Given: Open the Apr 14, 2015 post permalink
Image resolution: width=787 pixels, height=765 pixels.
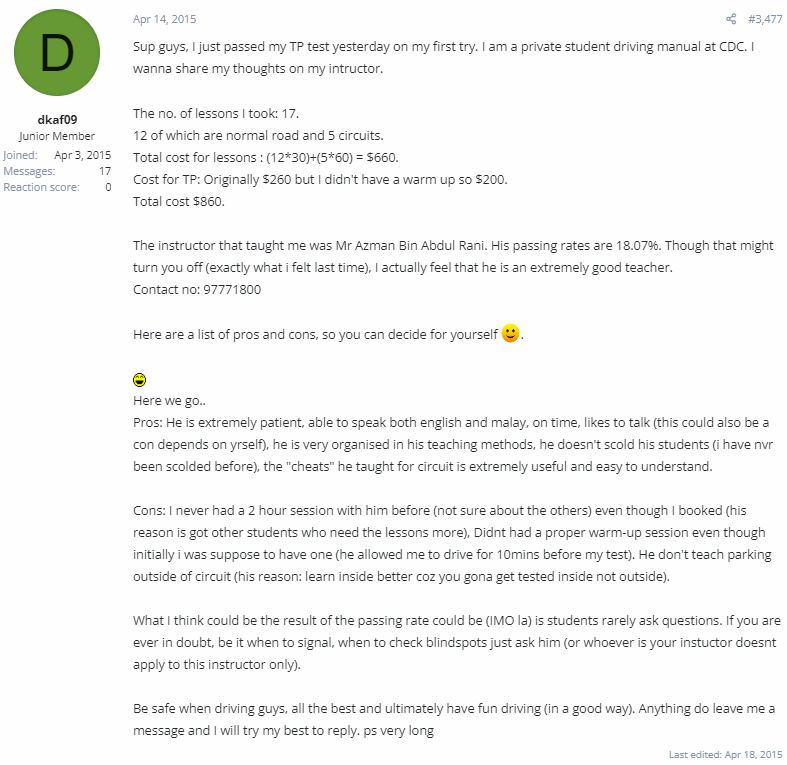Looking at the screenshot, I should coord(165,19).
